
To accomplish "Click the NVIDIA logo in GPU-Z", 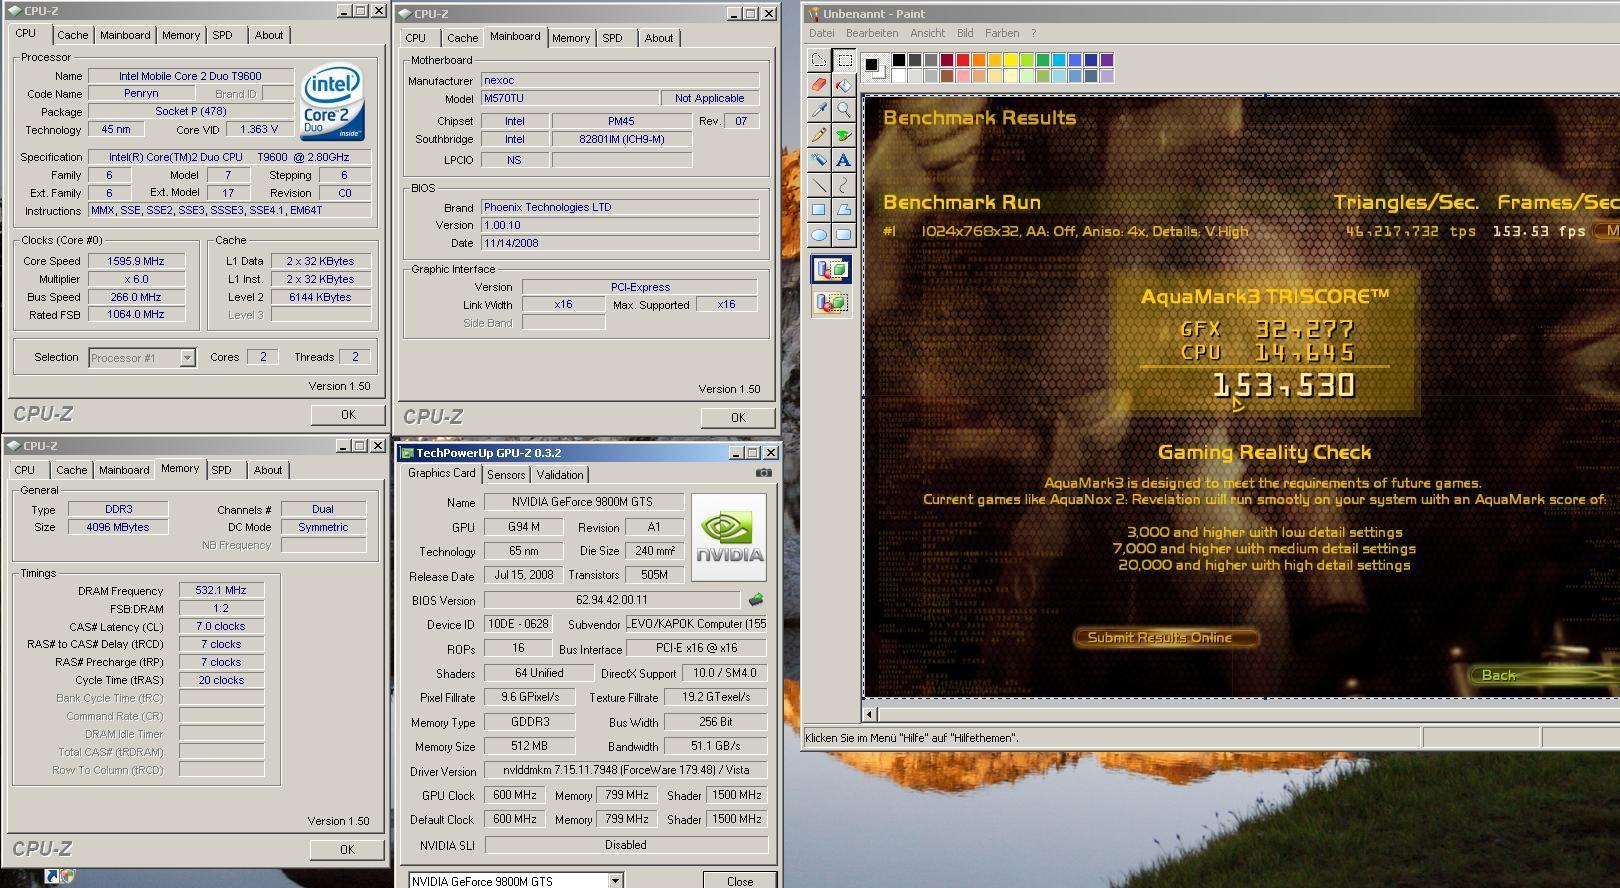I will [x=729, y=537].
